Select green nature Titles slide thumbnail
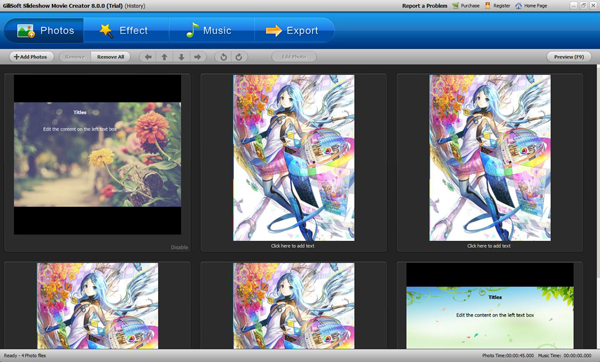 click(x=490, y=306)
